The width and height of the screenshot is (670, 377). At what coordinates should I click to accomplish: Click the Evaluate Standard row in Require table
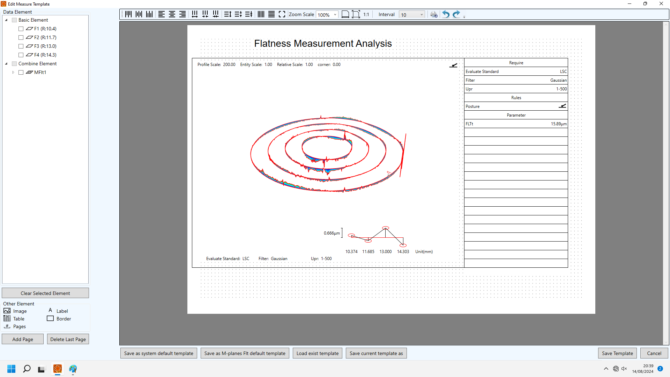516,71
